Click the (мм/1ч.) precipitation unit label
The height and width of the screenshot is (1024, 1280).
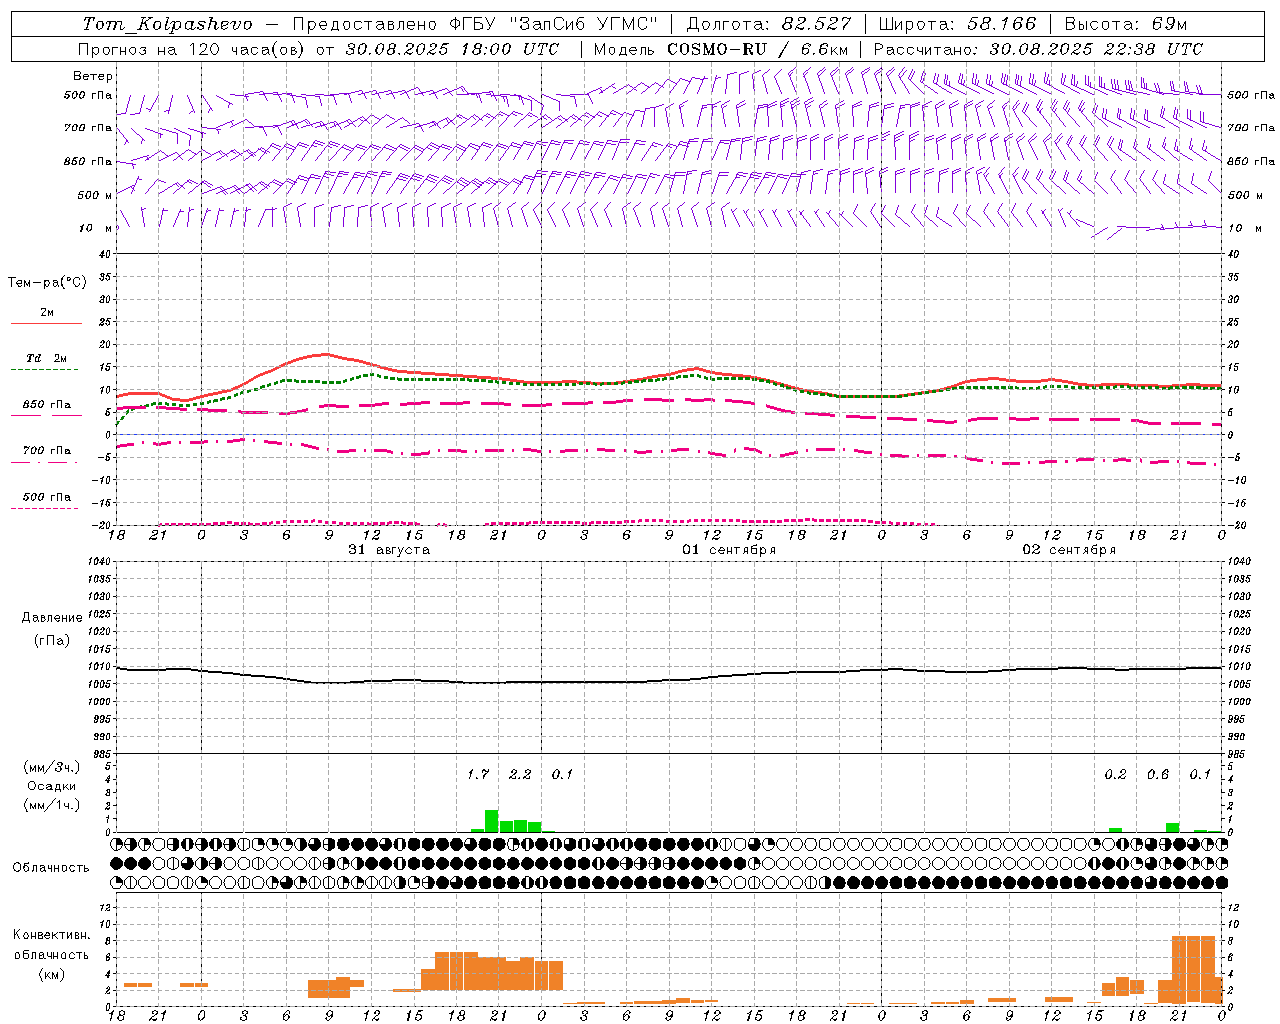(x=52, y=805)
